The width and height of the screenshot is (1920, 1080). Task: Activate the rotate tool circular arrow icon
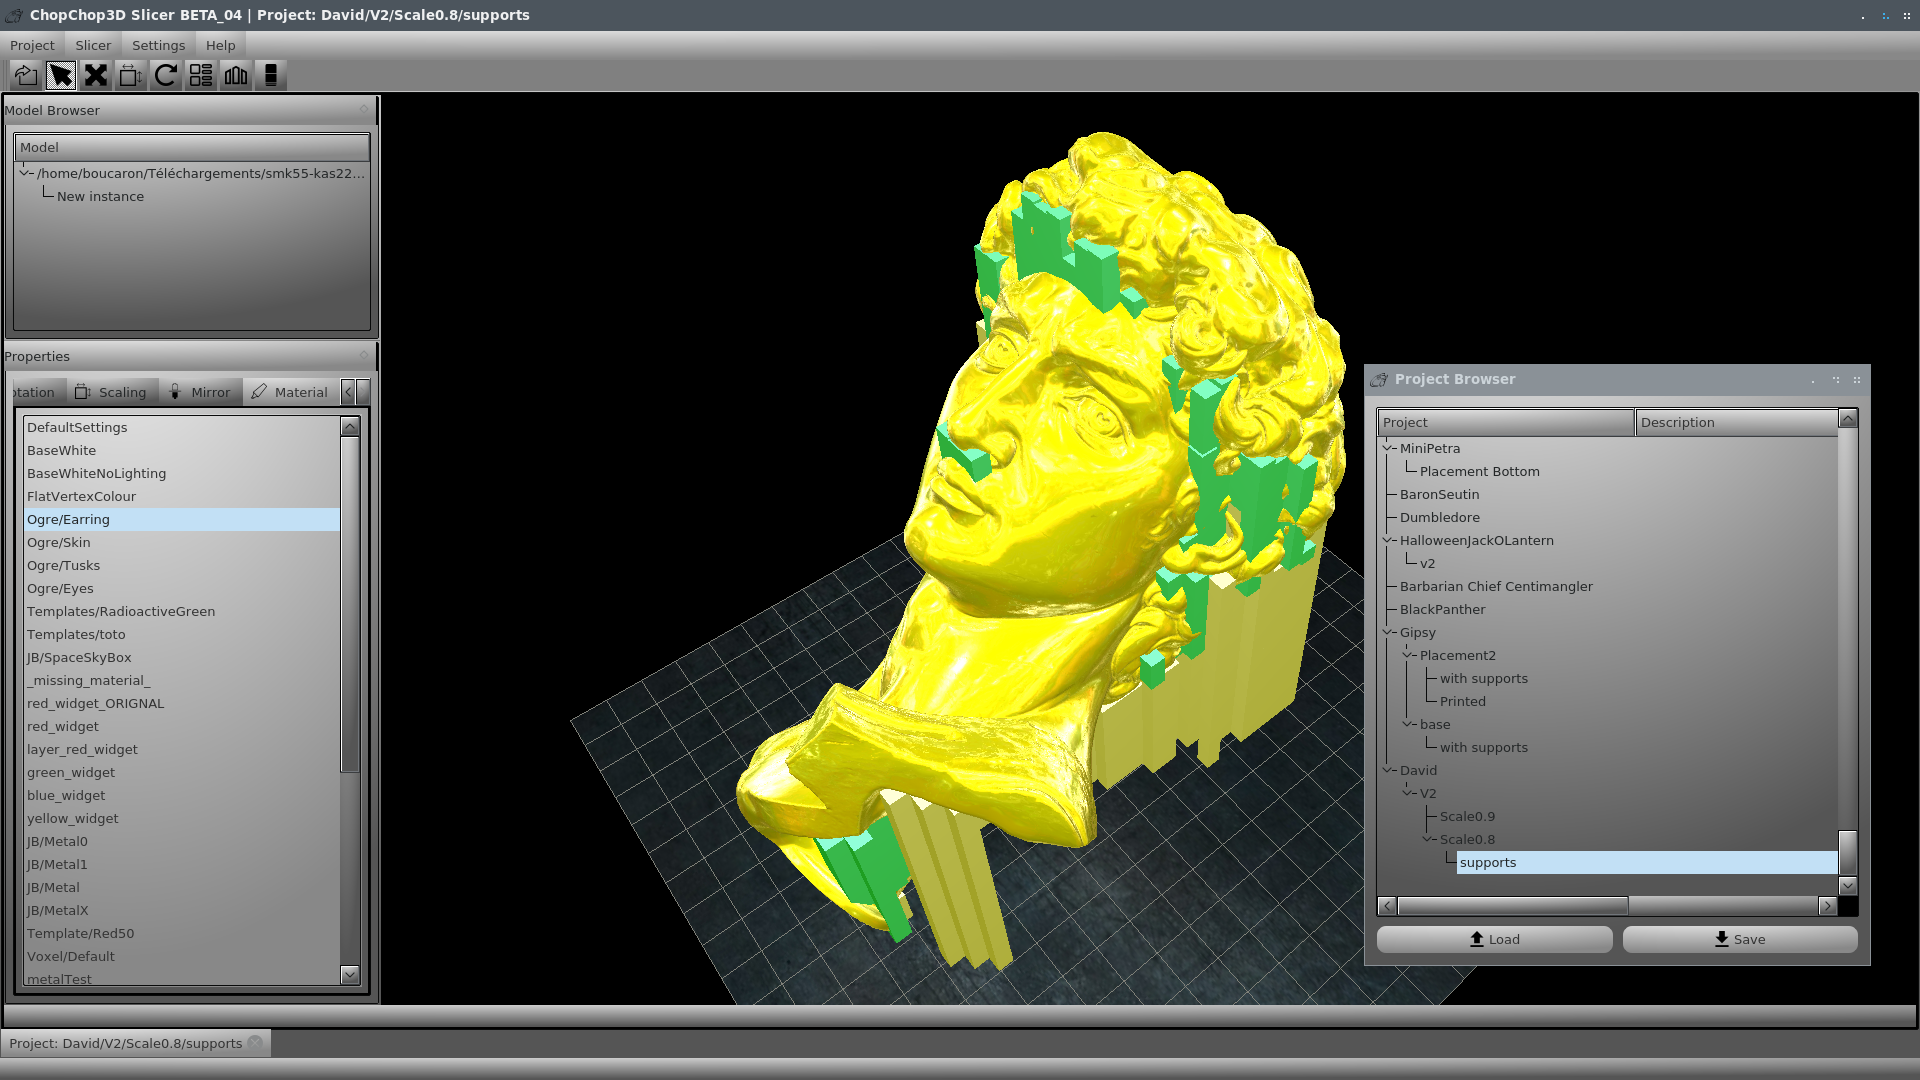pos(166,75)
